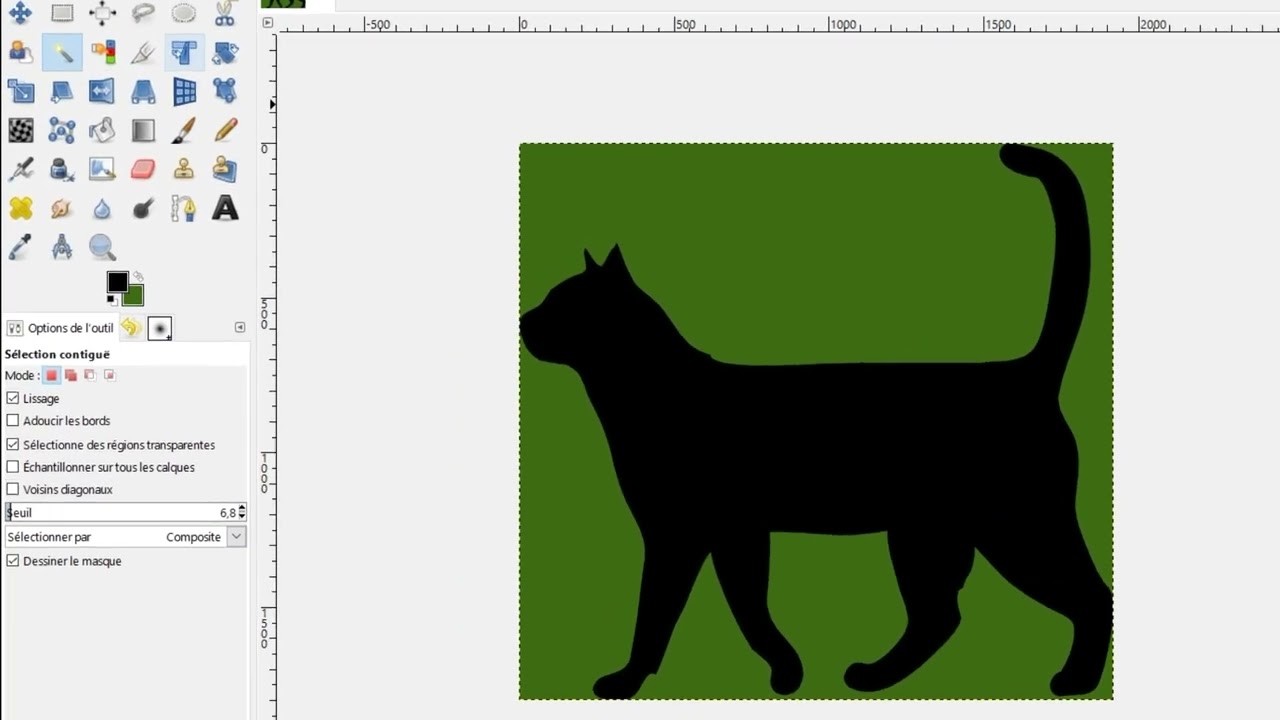Select the Flip tool
The height and width of the screenshot is (720, 1280).
102,91
